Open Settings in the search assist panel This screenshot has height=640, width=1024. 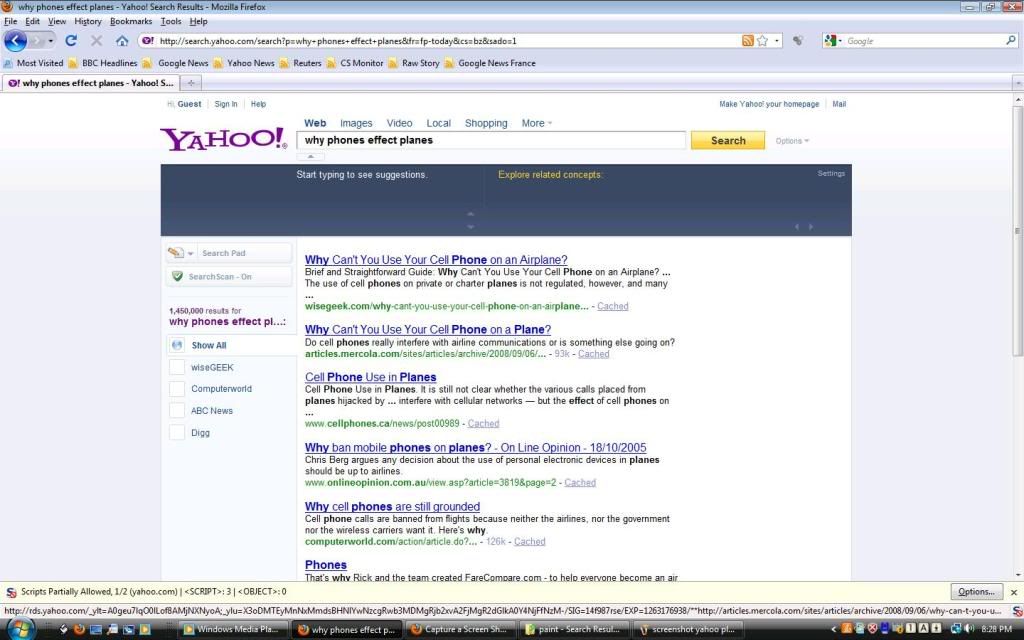point(831,174)
